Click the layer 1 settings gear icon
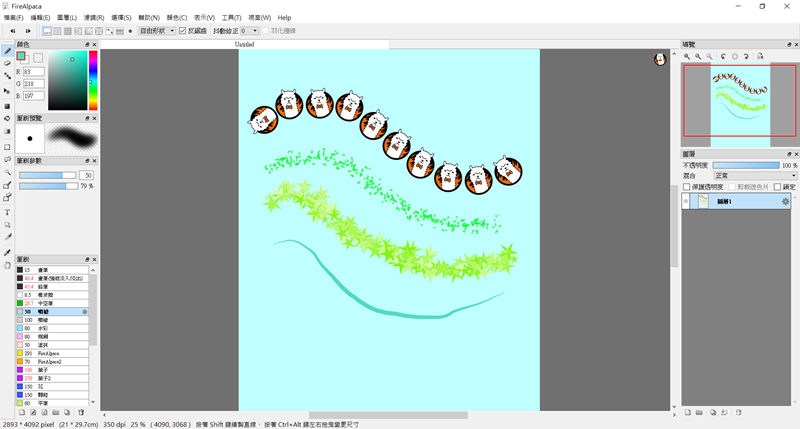800x429 pixels. [785, 201]
